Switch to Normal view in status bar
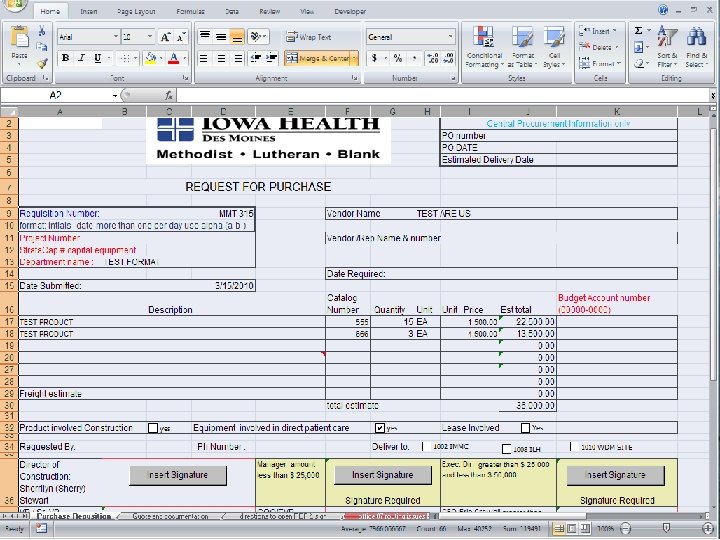Viewport: 720px width, 540px height. click(x=559, y=529)
